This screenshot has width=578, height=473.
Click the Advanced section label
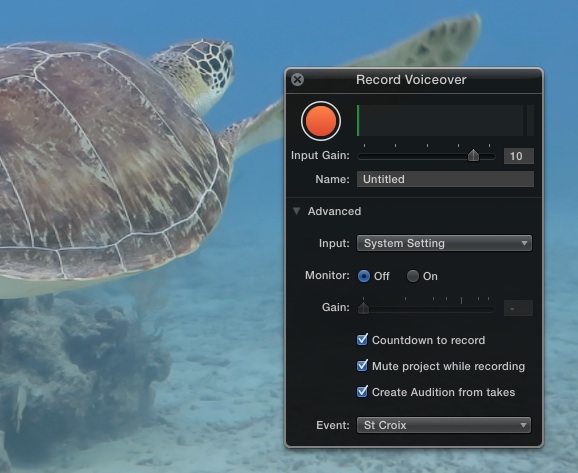coord(334,211)
